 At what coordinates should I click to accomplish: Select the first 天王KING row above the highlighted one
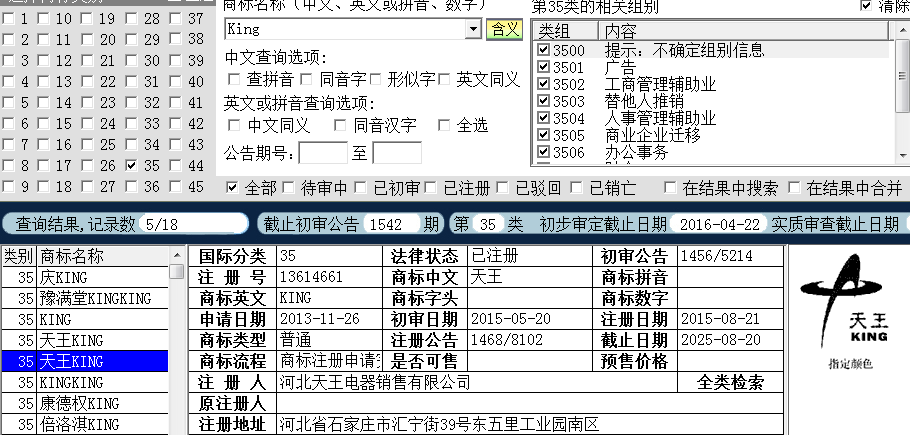[x=85, y=340]
